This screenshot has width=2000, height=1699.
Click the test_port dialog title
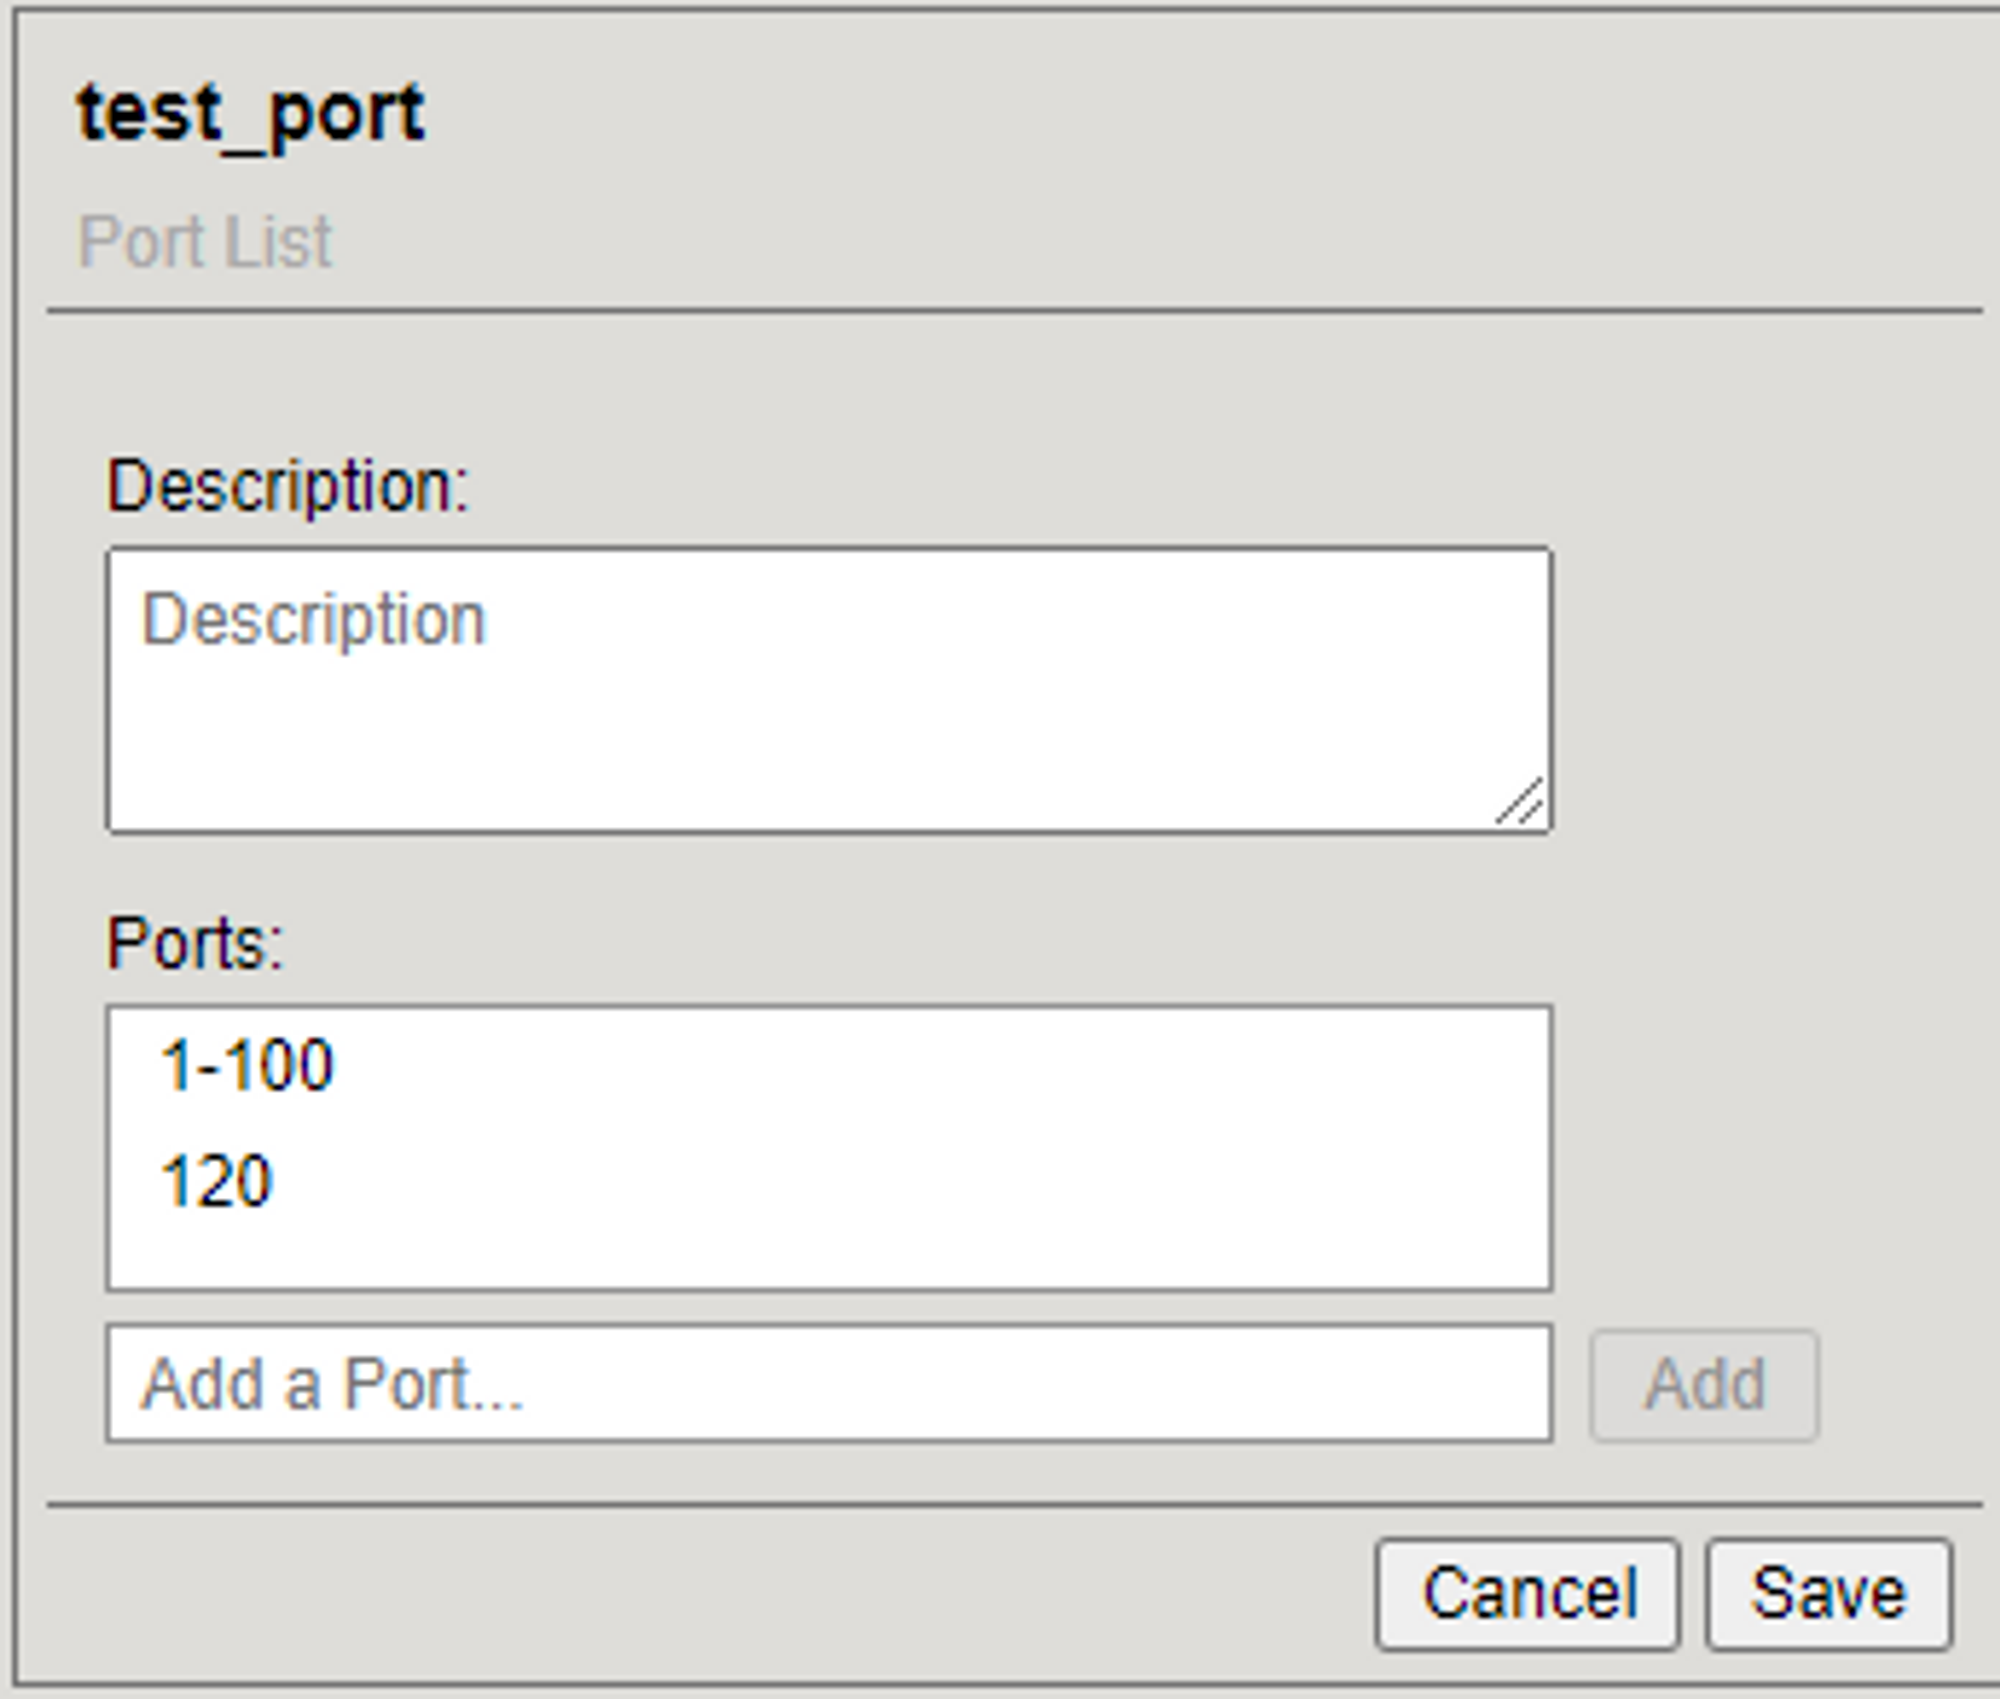click(x=251, y=116)
